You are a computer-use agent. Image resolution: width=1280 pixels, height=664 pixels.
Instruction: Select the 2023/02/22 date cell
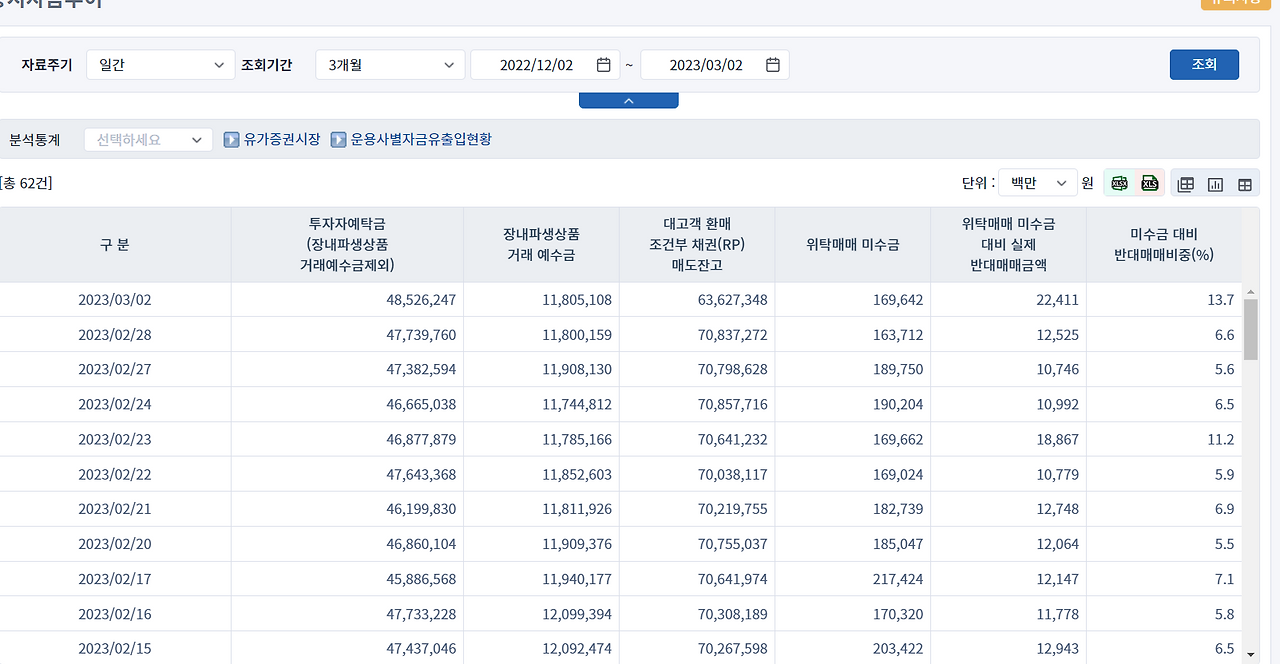click(x=115, y=474)
